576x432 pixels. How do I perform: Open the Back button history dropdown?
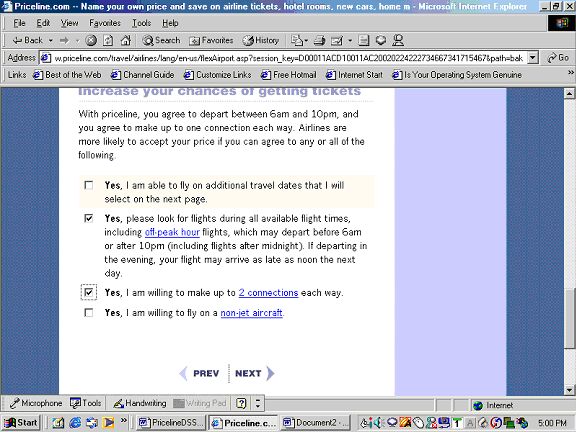click(51, 40)
